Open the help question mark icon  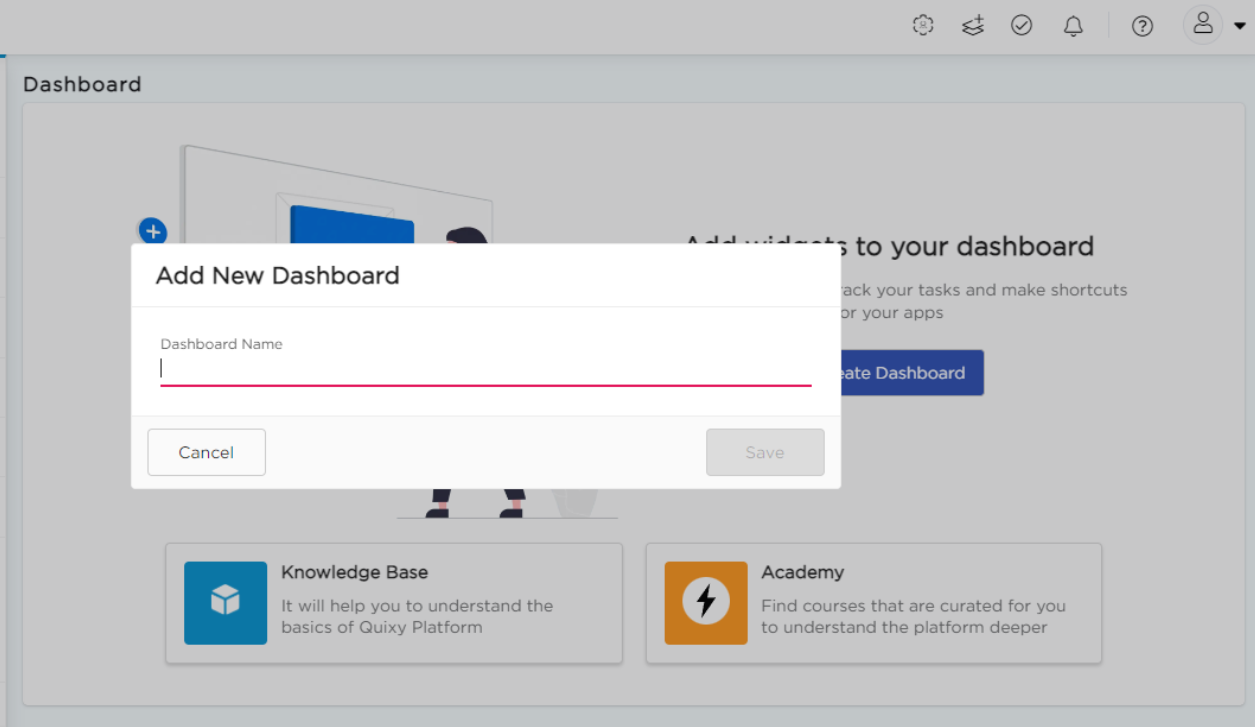(x=1142, y=26)
